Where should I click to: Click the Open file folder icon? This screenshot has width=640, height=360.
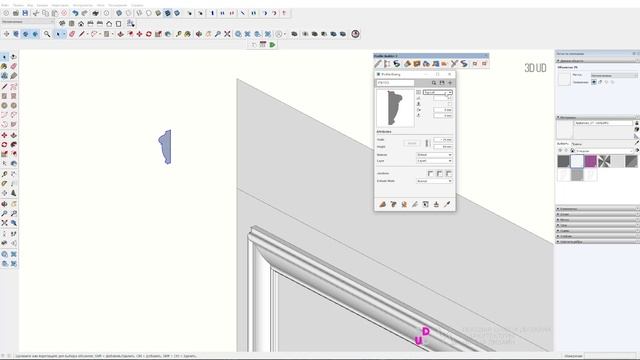pyautogui.click(x=16, y=13)
